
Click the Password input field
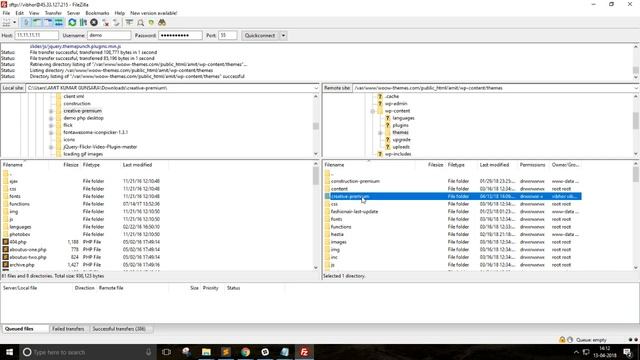(x=180, y=36)
